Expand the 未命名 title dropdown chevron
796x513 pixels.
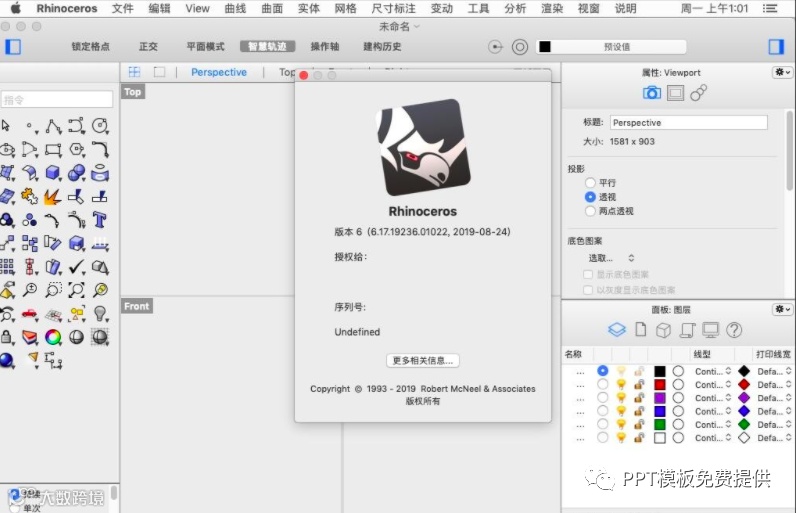417,26
